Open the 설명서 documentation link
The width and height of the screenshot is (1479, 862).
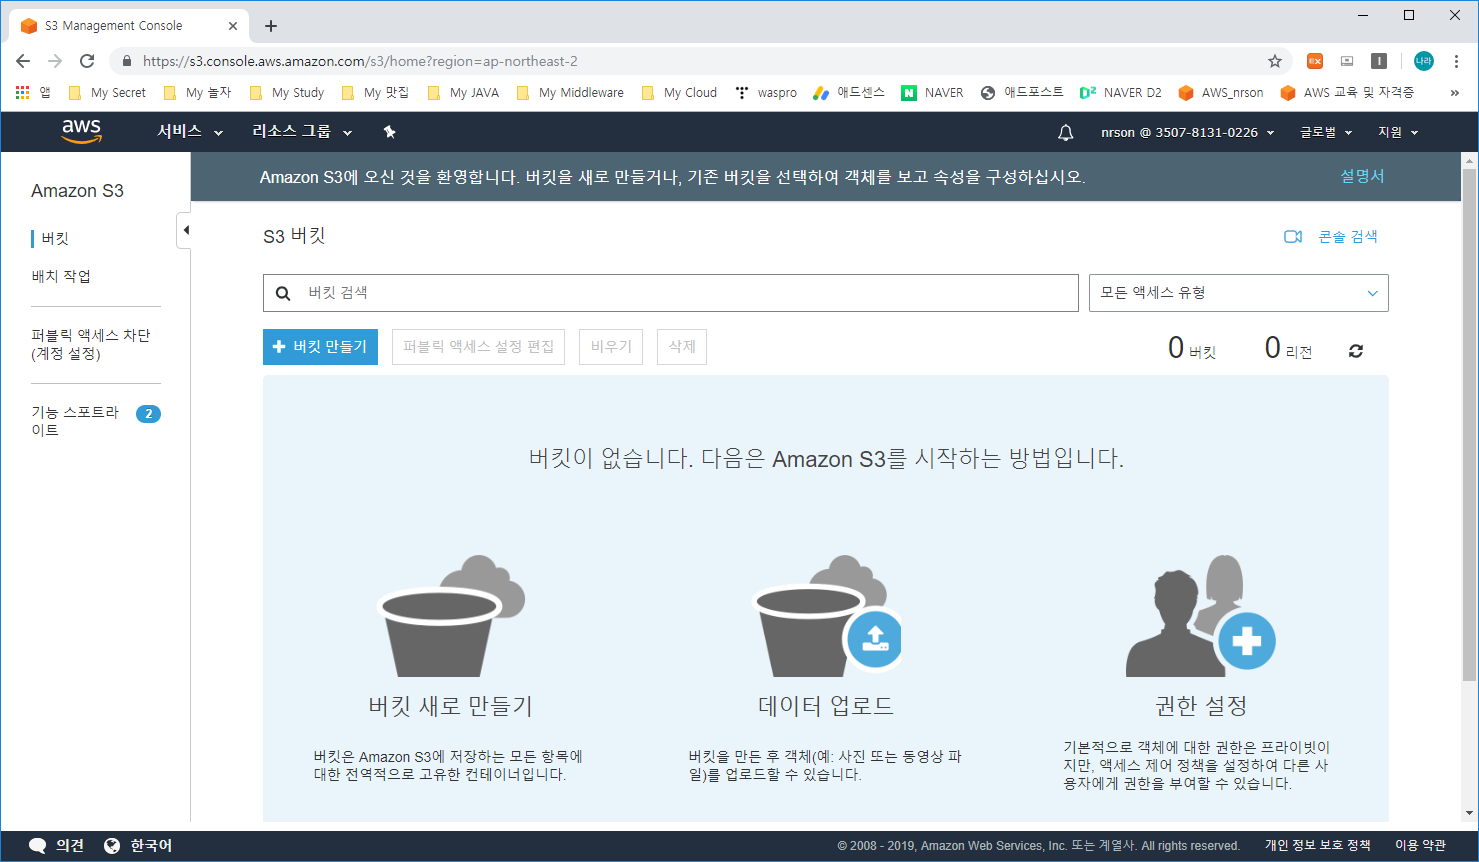pyautogui.click(x=1362, y=176)
